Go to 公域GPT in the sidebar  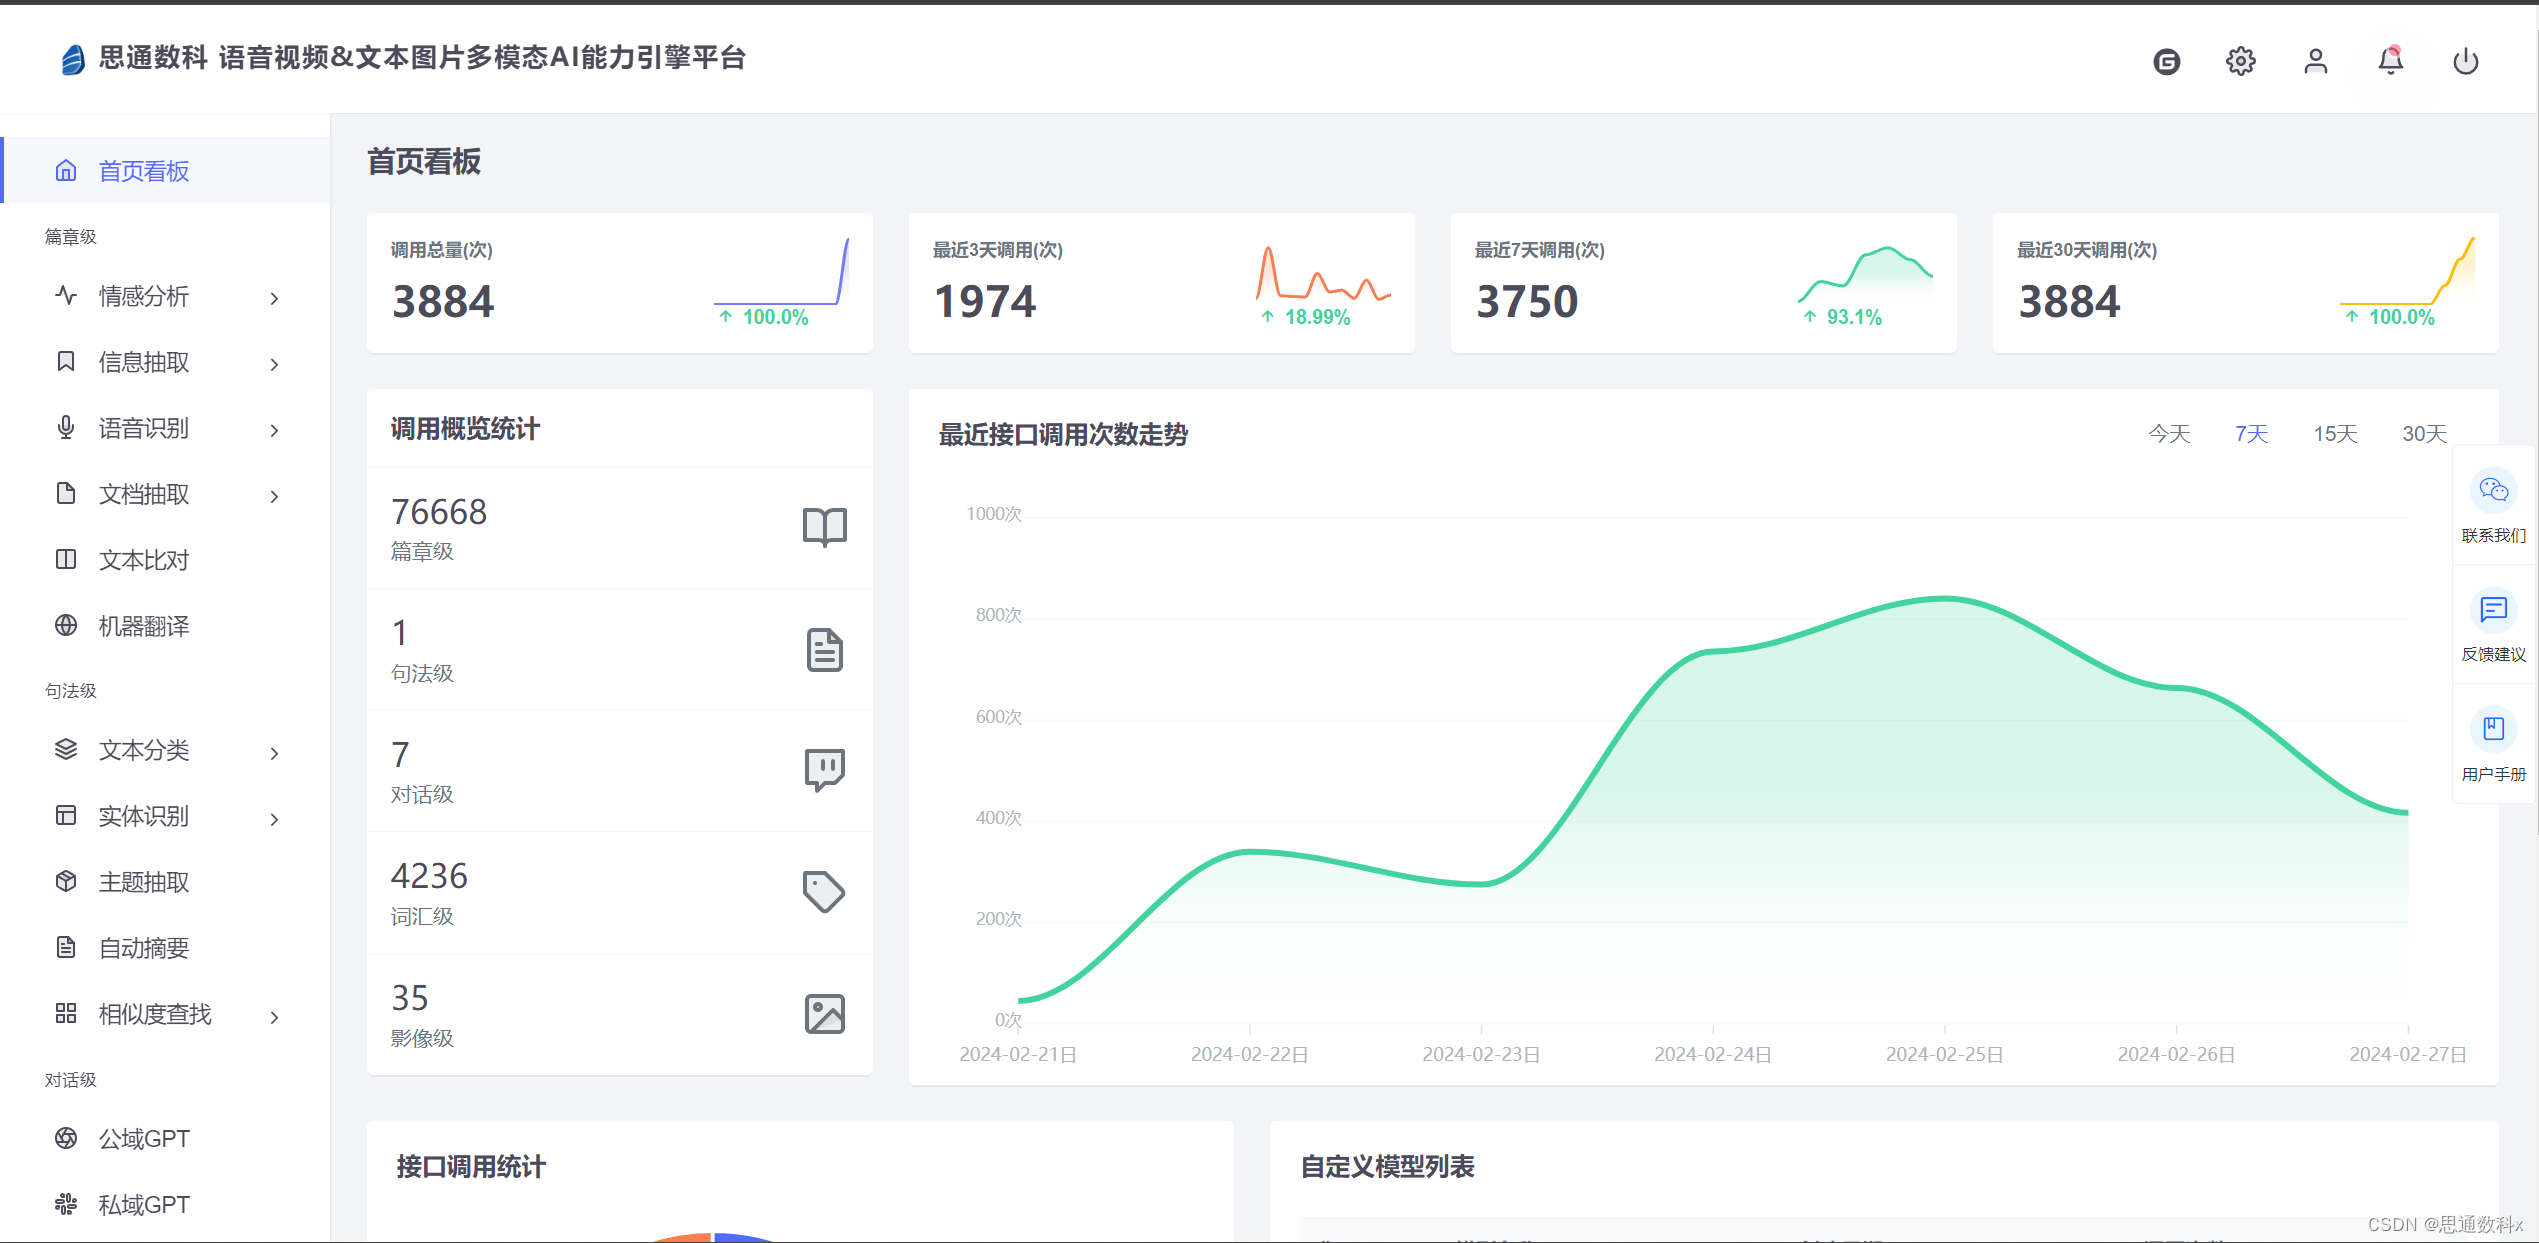coord(144,1139)
